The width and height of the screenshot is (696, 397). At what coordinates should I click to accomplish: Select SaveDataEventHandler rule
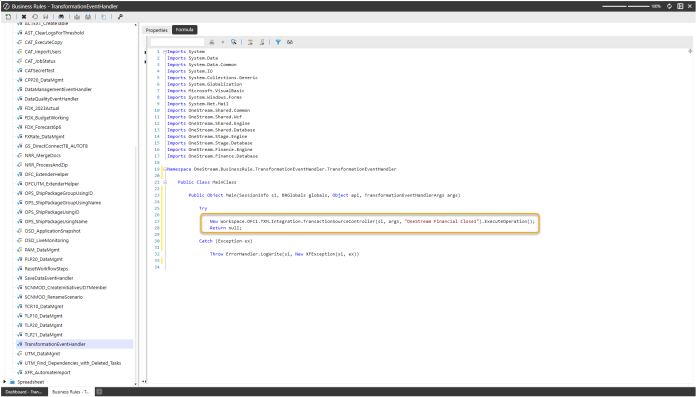(49, 278)
